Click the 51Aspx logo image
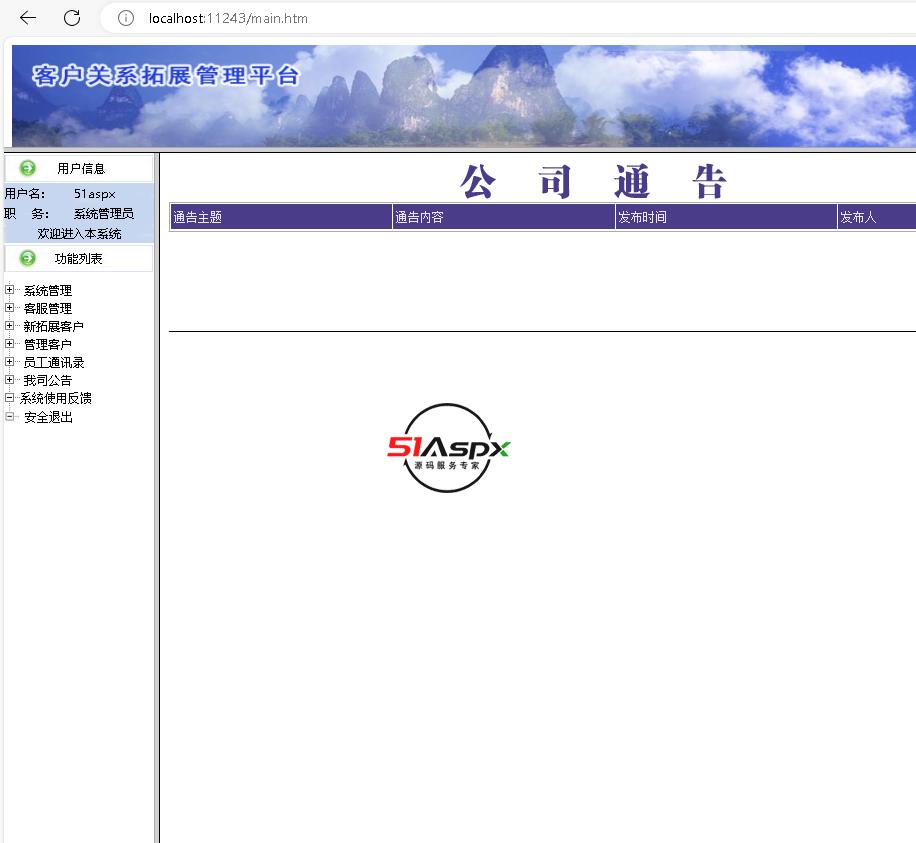The image size is (916, 843). point(449,448)
